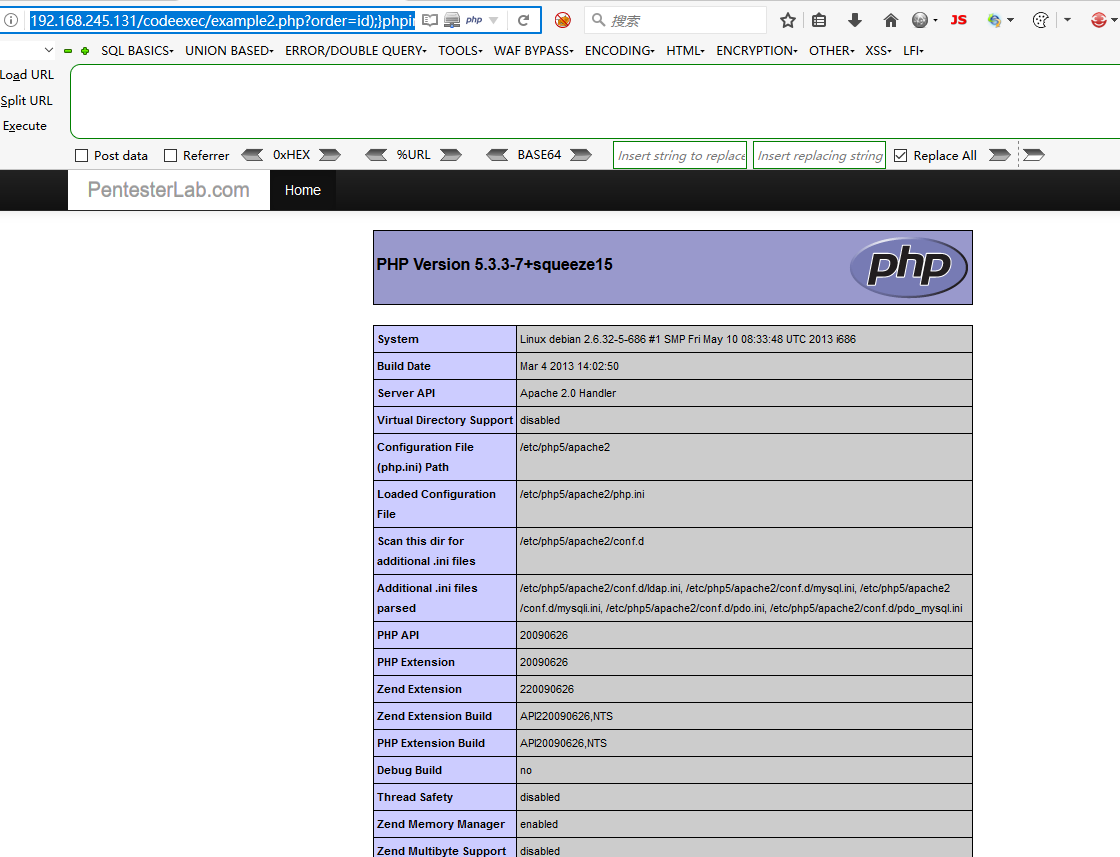The image size is (1120, 857).
Task: Go to the browser home page icon
Action: point(890,20)
